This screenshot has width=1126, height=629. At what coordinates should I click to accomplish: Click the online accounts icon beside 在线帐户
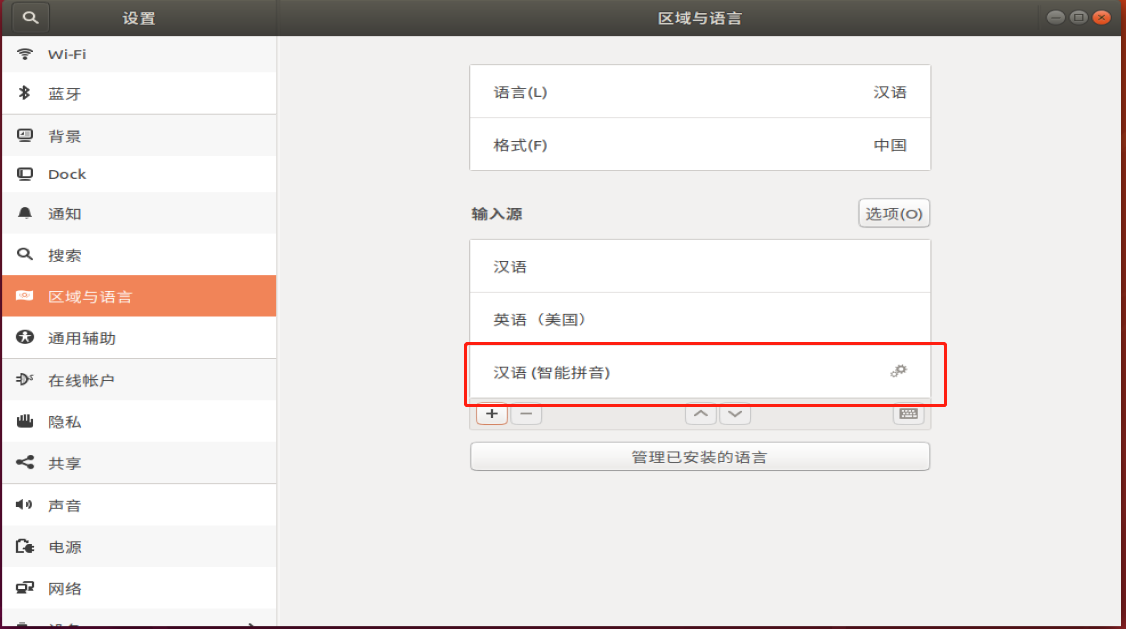coord(25,379)
